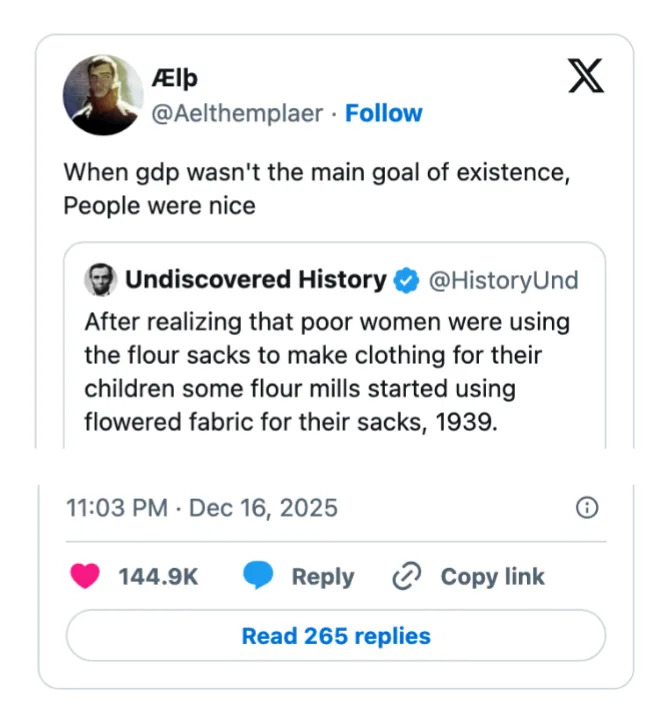Open the Undiscovered History account name

[x=255, y=280]
